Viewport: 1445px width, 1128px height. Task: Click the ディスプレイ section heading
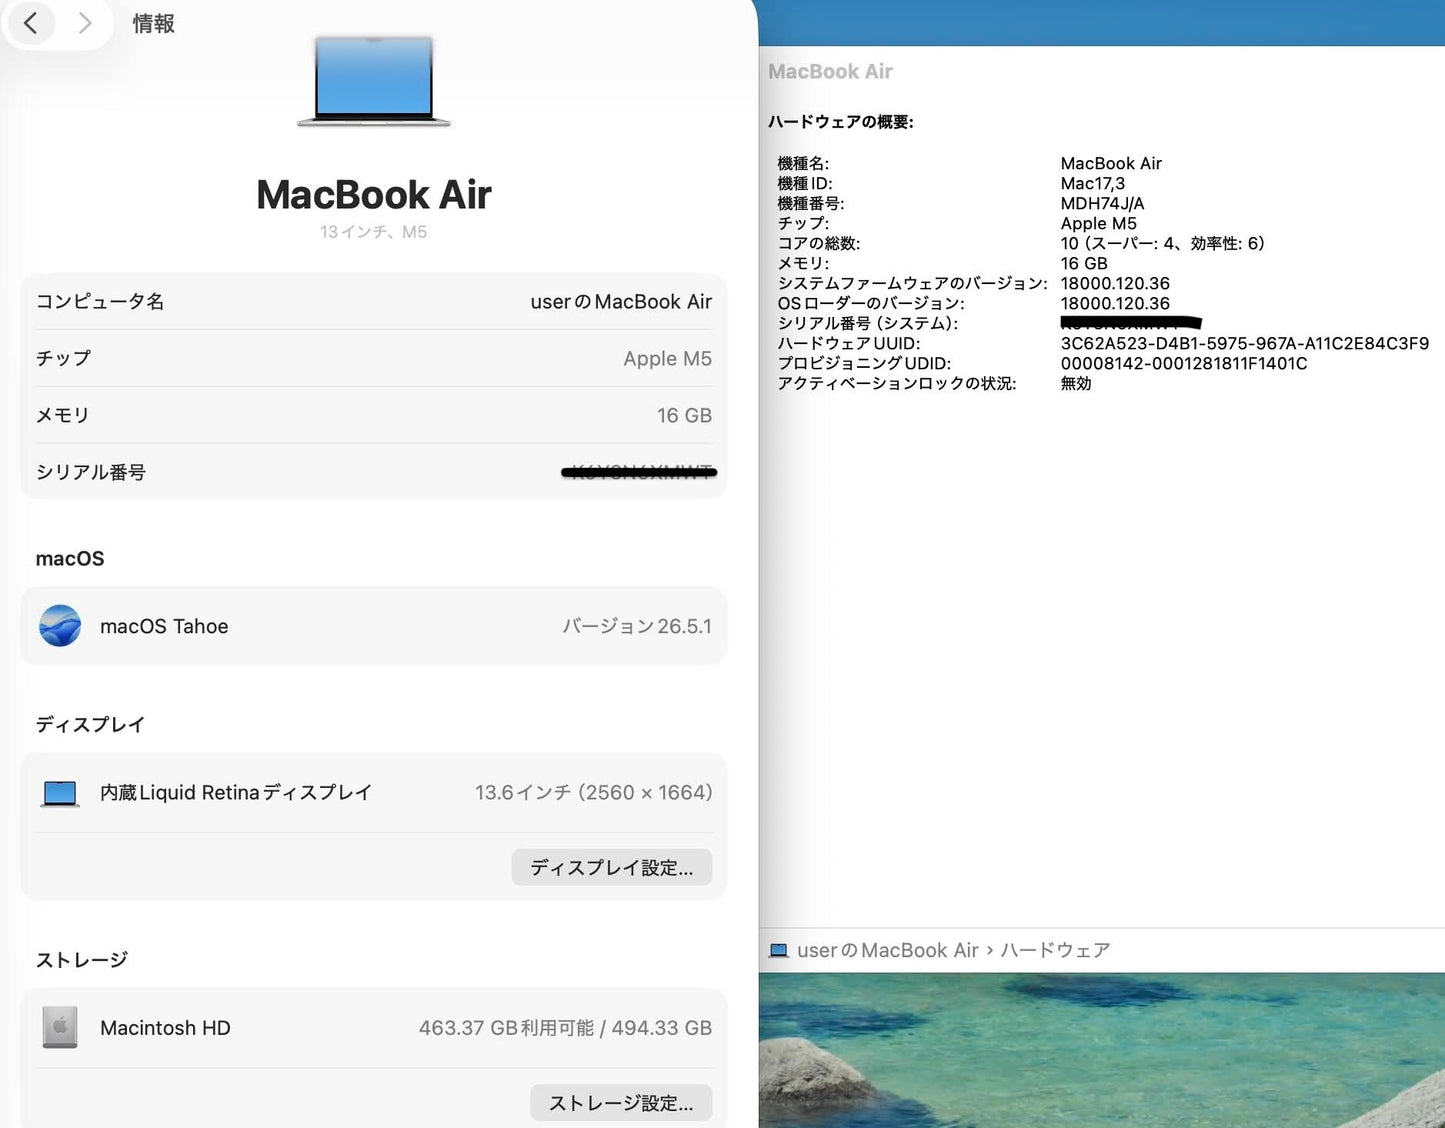pyautogui.click(x=91, y=725)
